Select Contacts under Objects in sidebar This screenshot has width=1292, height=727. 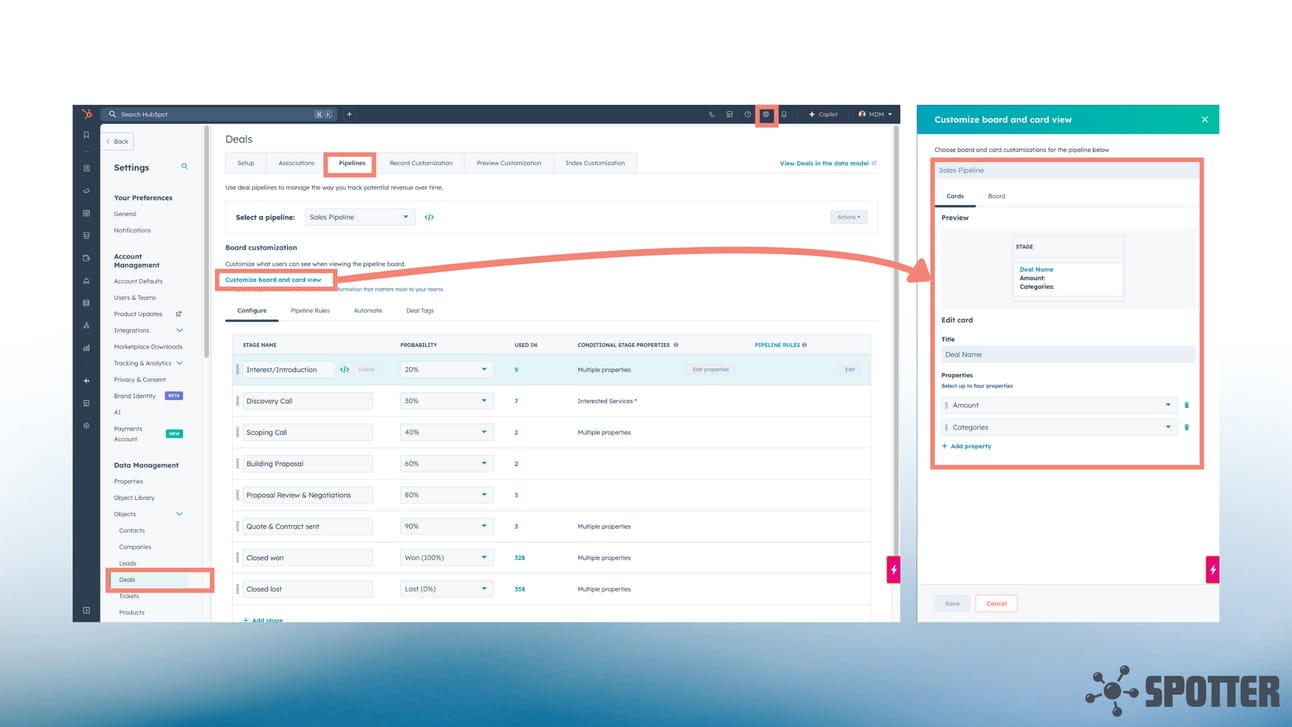tap(132, 531)
